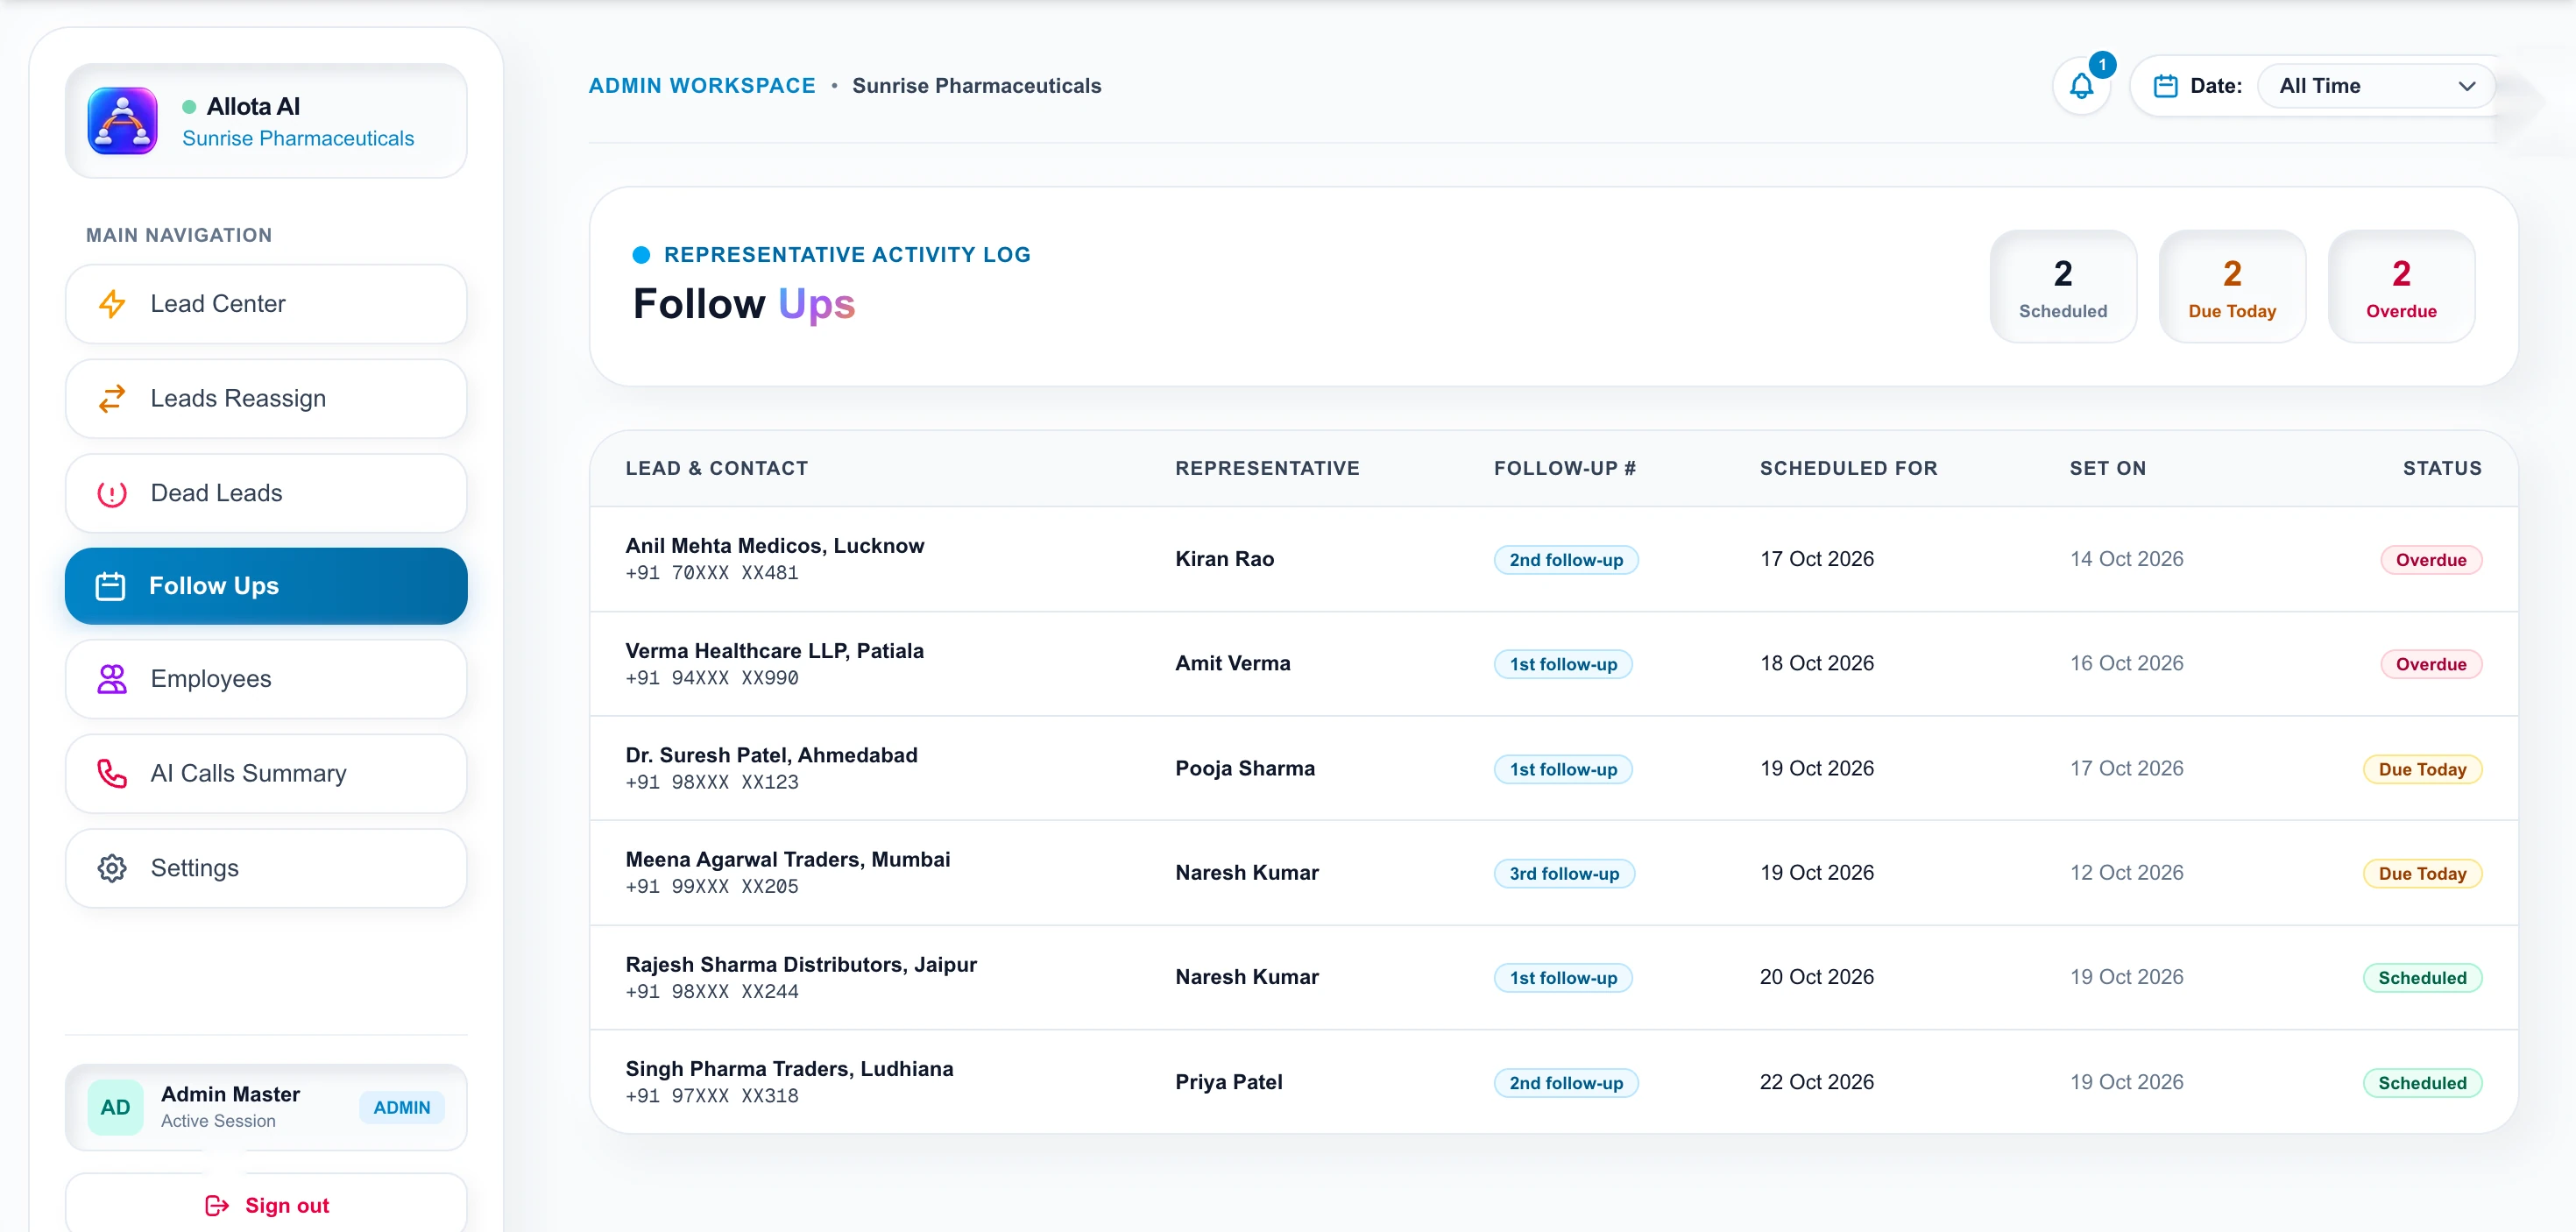The image size is (2576, 1232).
Task: Open Settings from the sidebar
Action: 266,868
